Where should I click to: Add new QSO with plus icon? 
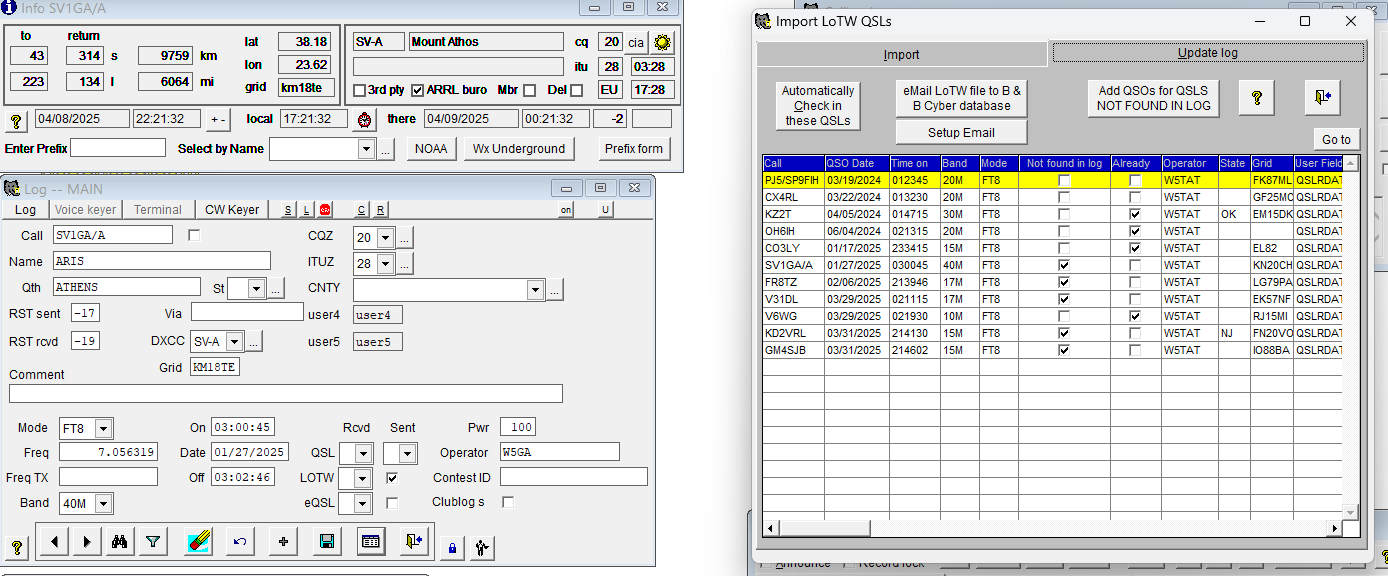pos(283,541)
